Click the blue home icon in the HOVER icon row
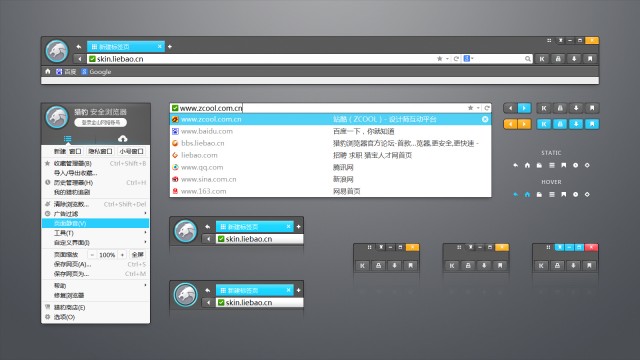The image size is (640, 360). click(527, 194)
